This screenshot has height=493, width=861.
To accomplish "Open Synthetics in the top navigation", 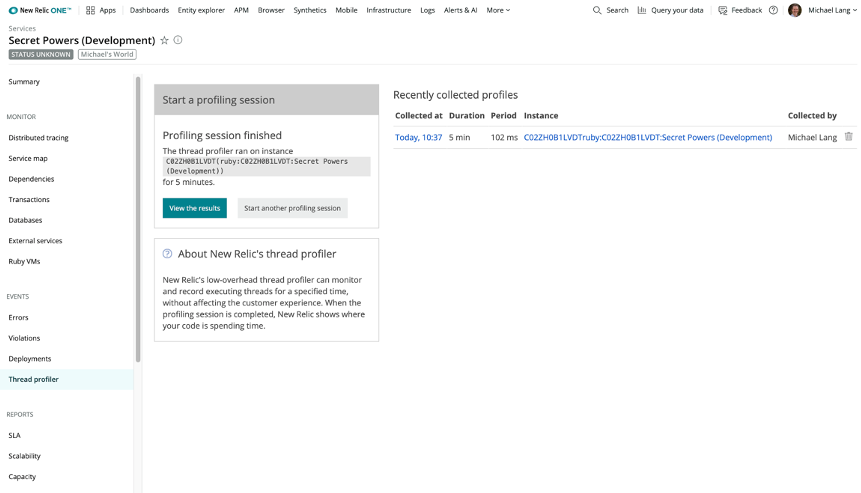I will pos(310,10).
